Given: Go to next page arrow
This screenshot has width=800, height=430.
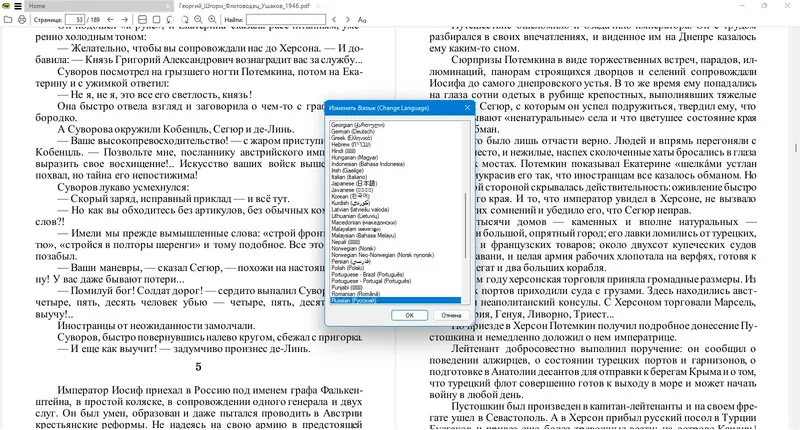Looking at the screenshot, I should click(124, 19).
